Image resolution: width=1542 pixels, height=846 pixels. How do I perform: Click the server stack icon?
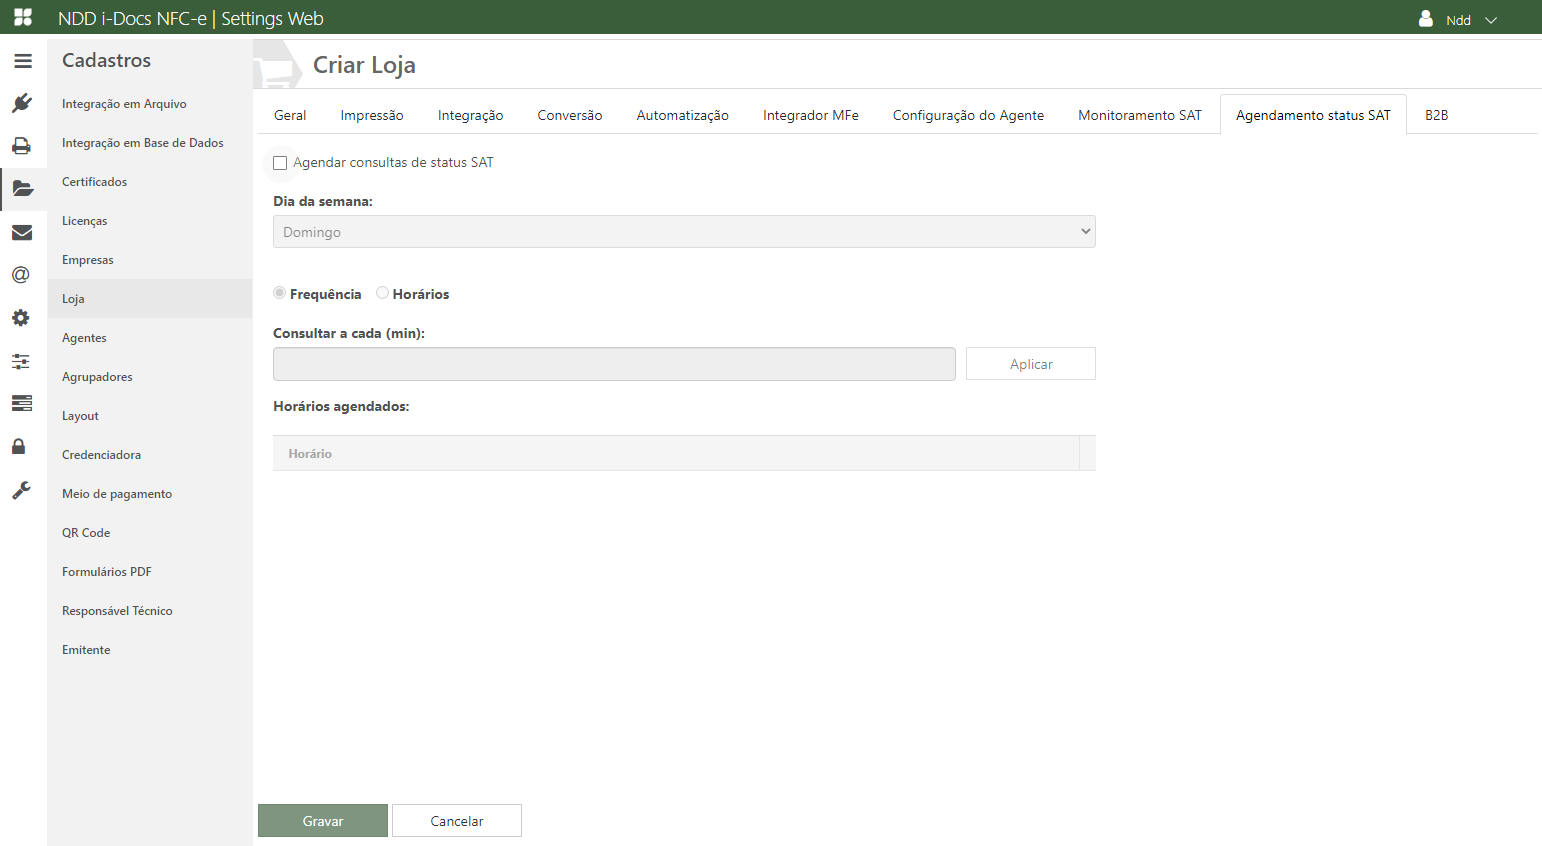pyautogui.click(x=22, y=403)
